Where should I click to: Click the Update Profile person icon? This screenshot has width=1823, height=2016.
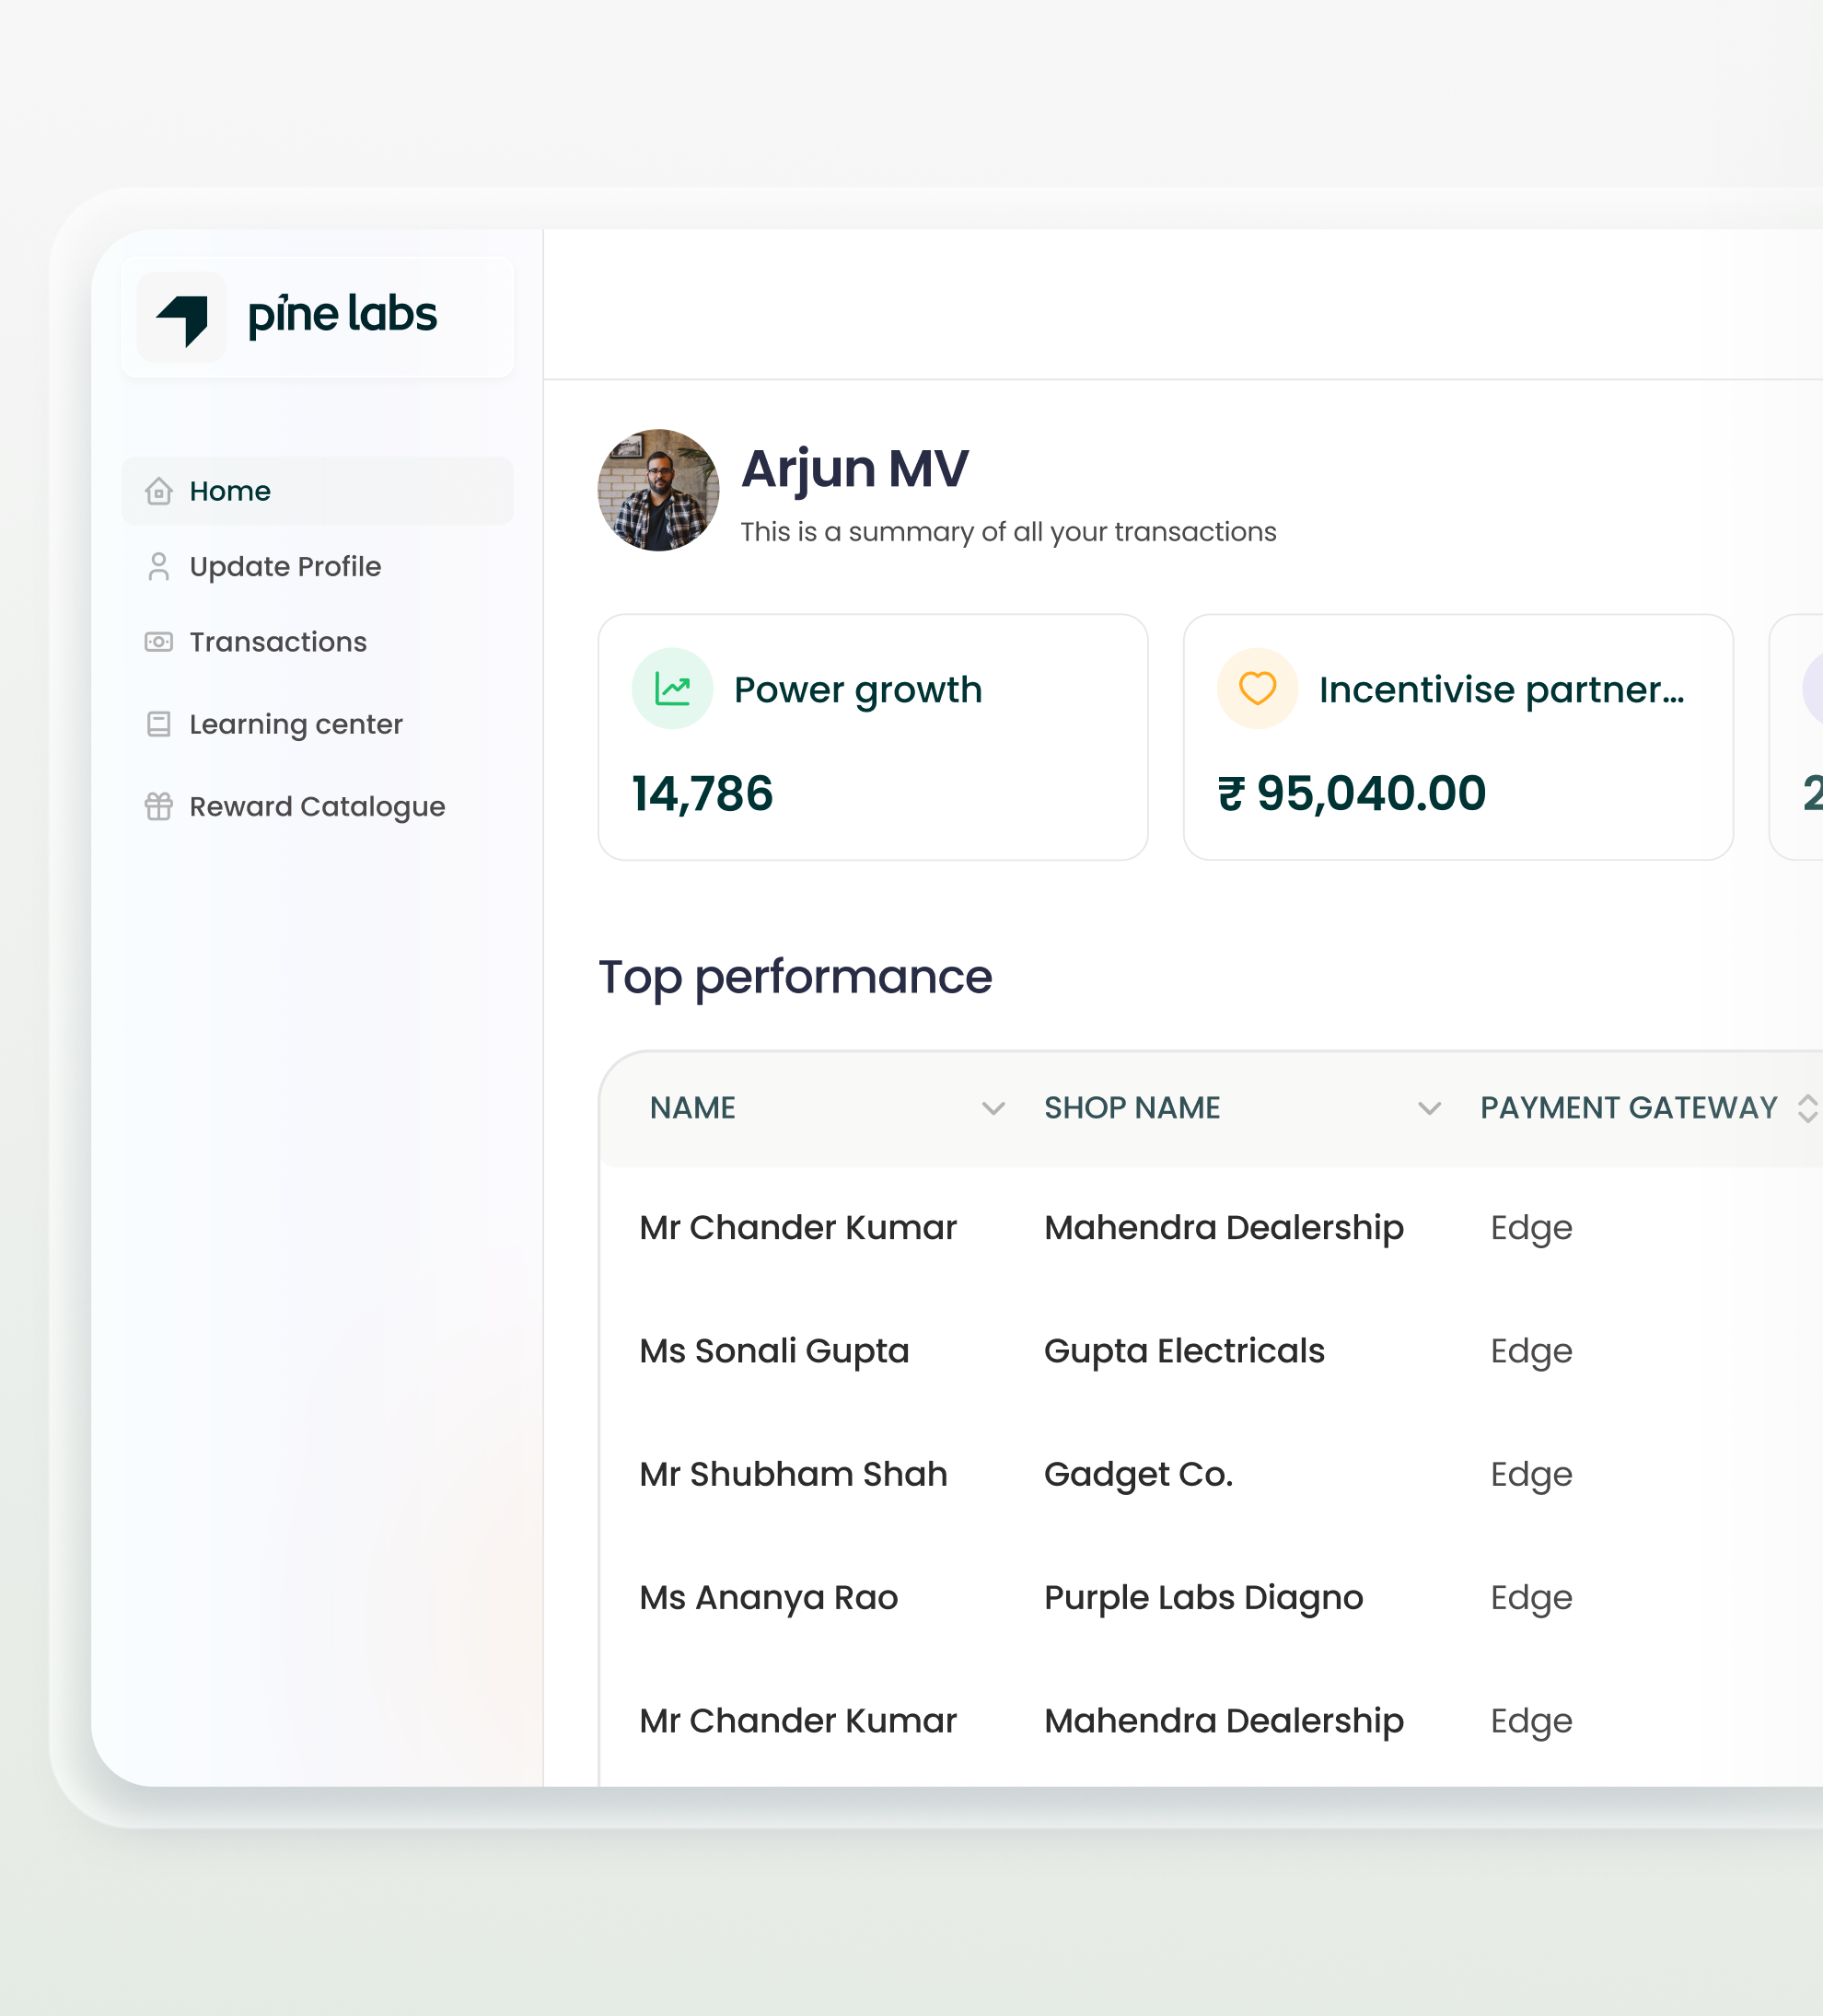coord(158,566)
